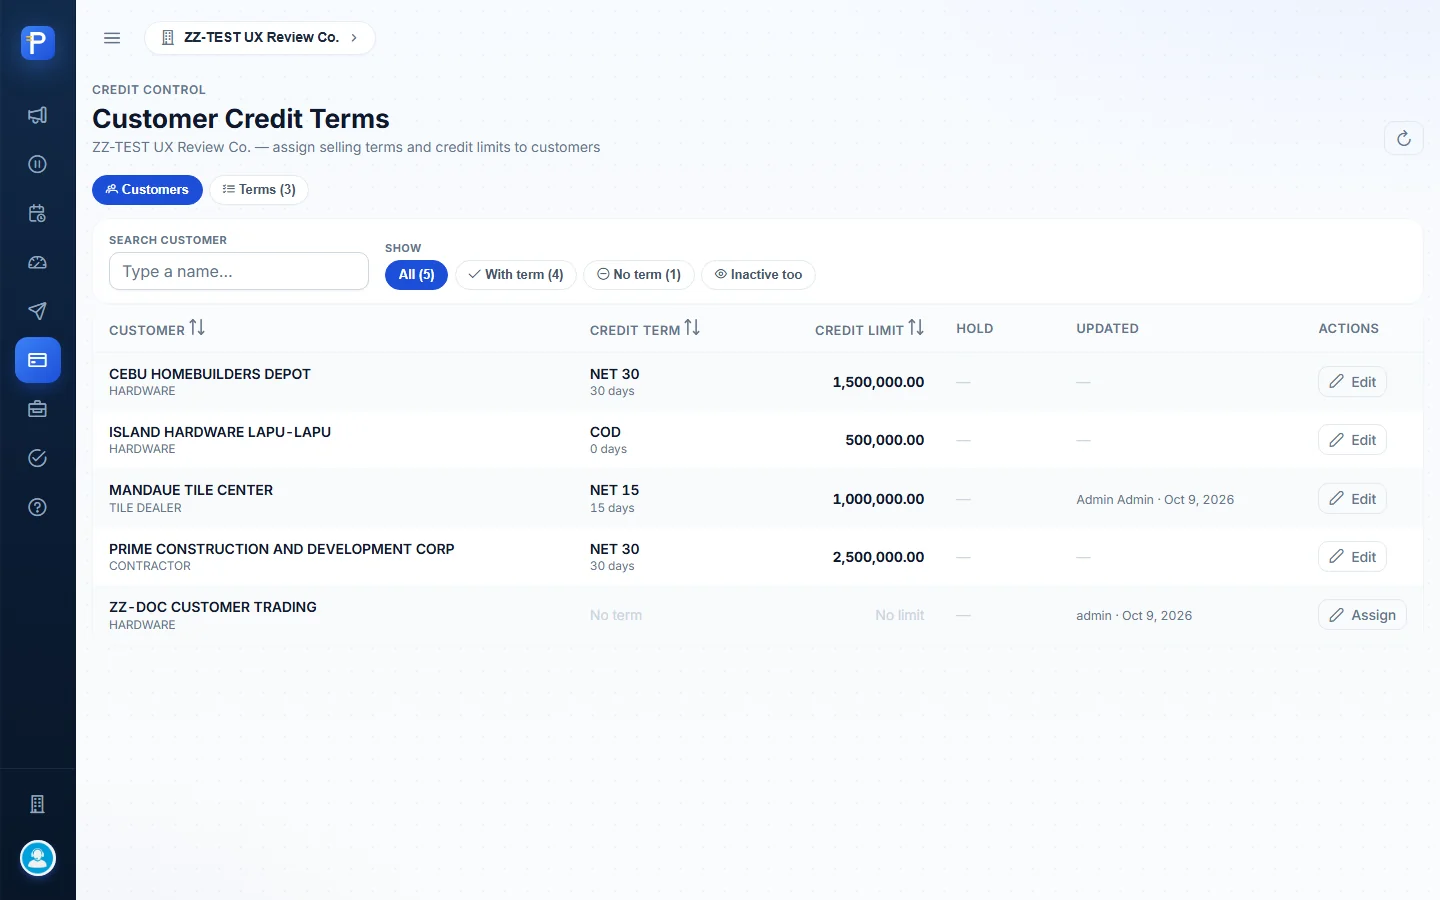This screenshot has height=900, width=1440.
Task: Sort by Credit Limit column arrows
Action: (916, 328)
